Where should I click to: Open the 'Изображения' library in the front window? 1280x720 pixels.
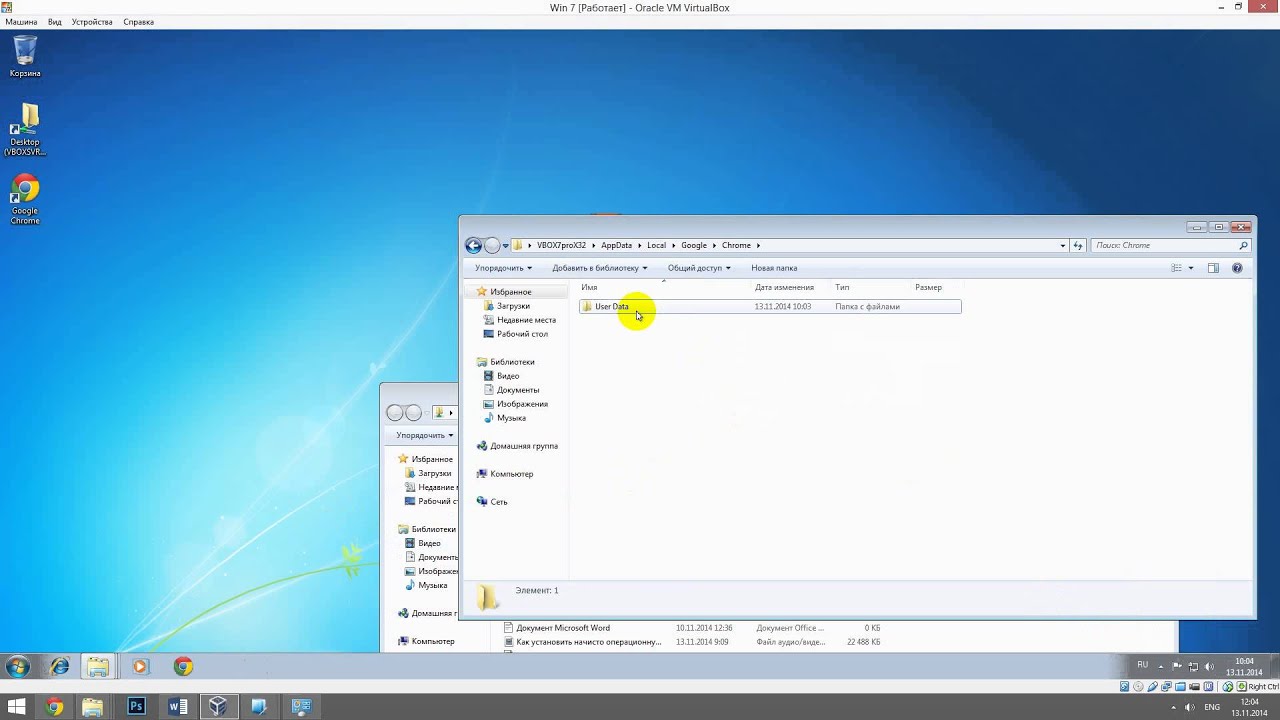pos(522,404)
